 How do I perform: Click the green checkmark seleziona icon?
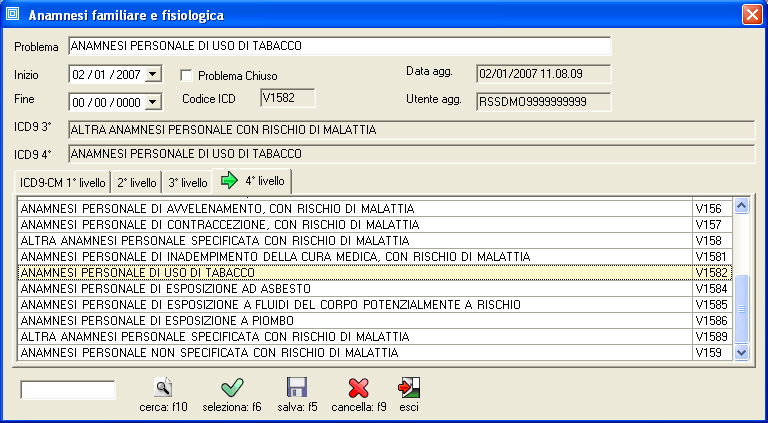[x=232, y=388]
